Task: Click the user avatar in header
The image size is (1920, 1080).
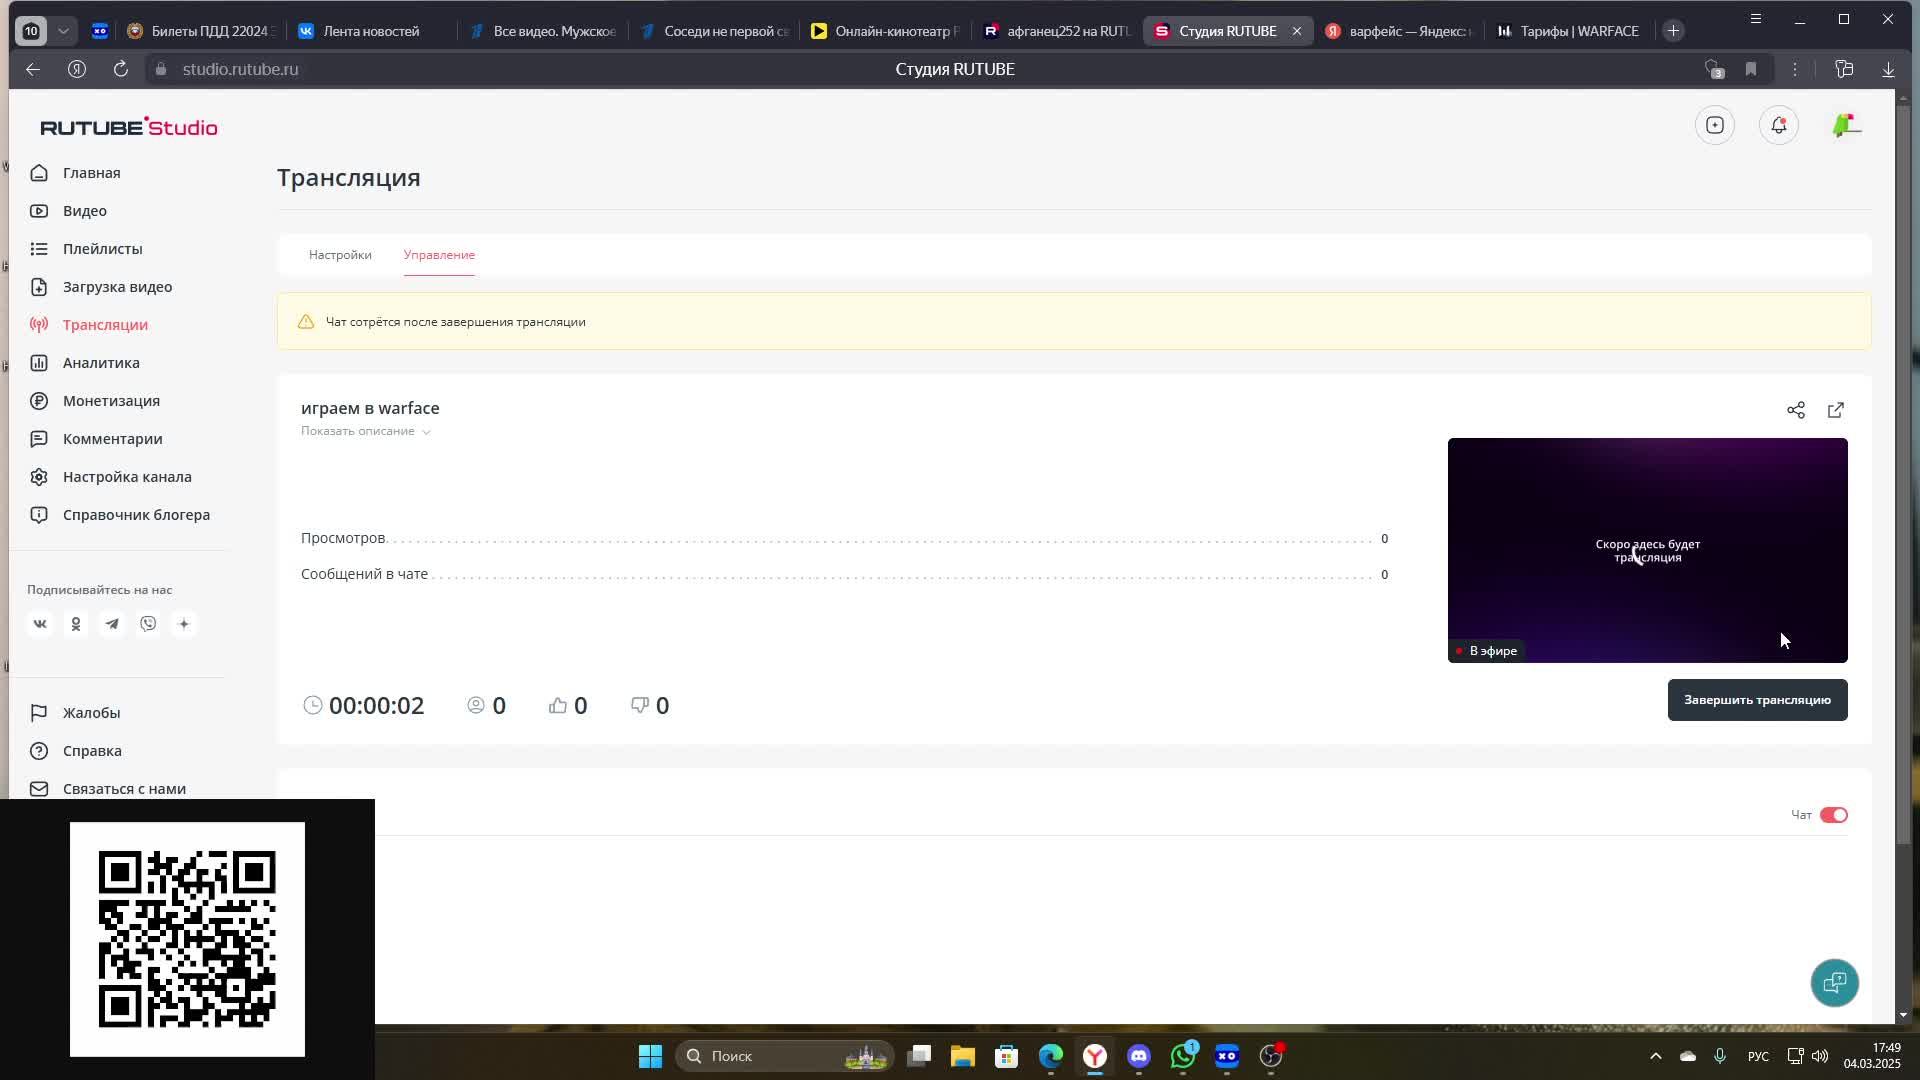Action: 1845,126
